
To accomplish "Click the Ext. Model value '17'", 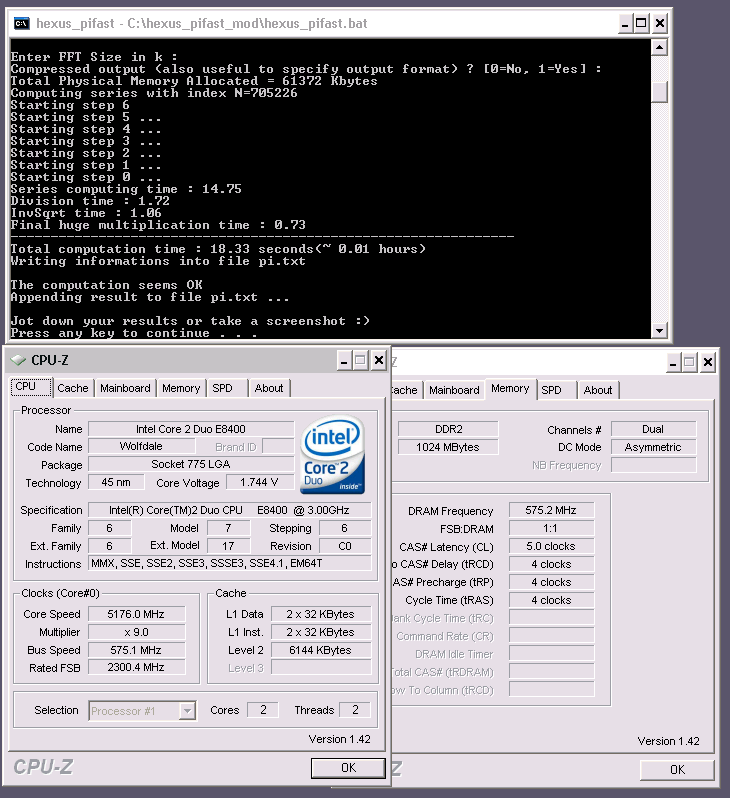I will point(229,546).
